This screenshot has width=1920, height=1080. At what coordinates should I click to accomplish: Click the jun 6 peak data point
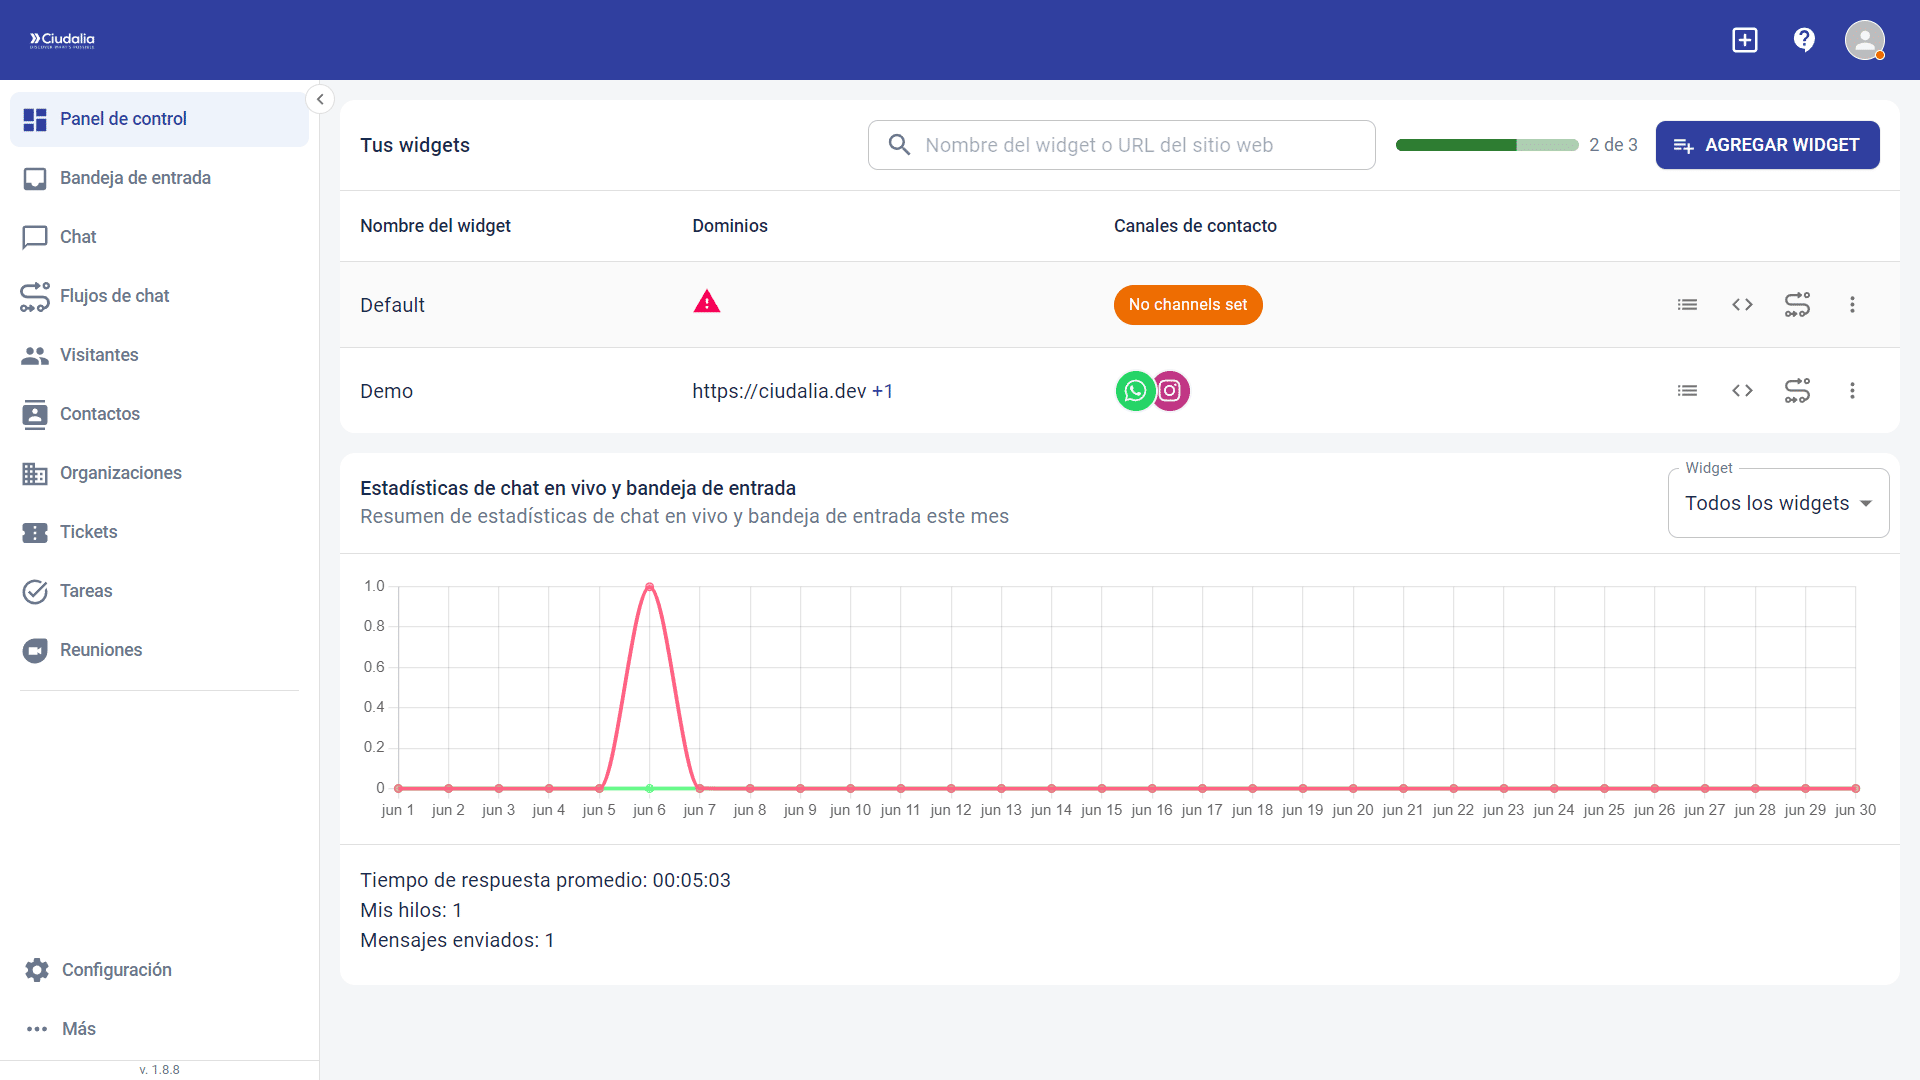click(650, 587)
